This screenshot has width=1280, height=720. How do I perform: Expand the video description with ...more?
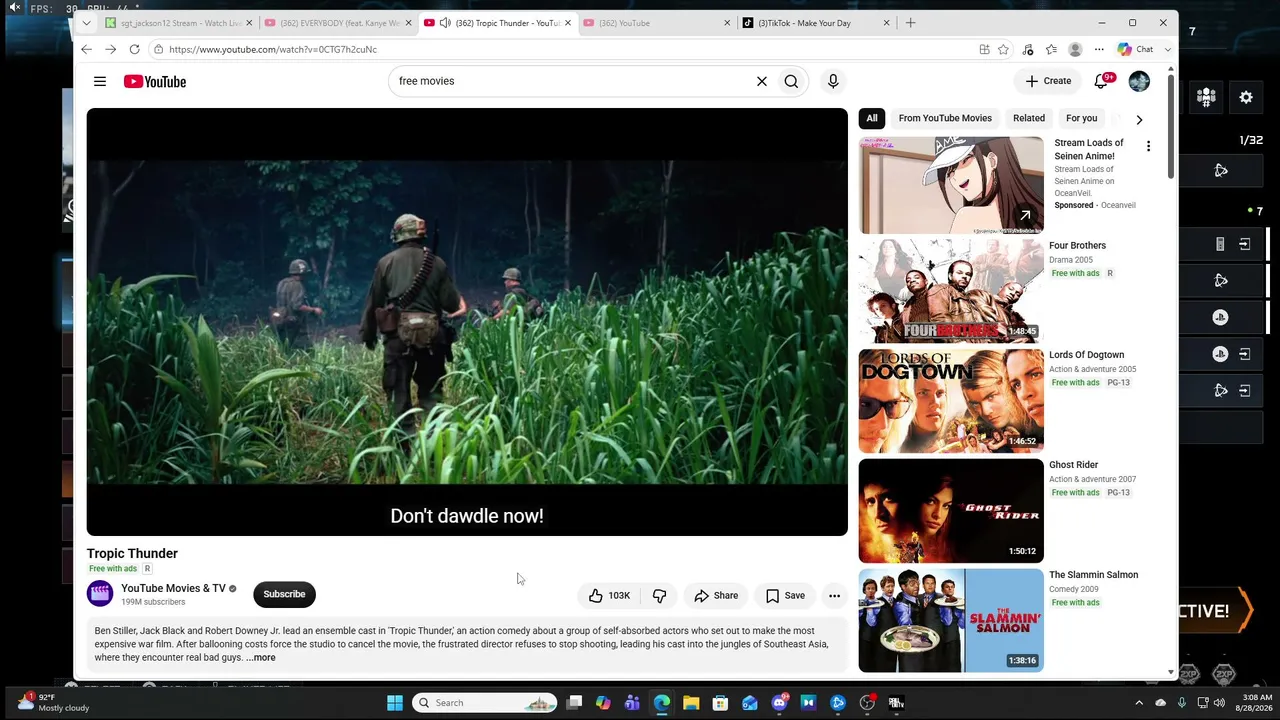tap(261, 658)
